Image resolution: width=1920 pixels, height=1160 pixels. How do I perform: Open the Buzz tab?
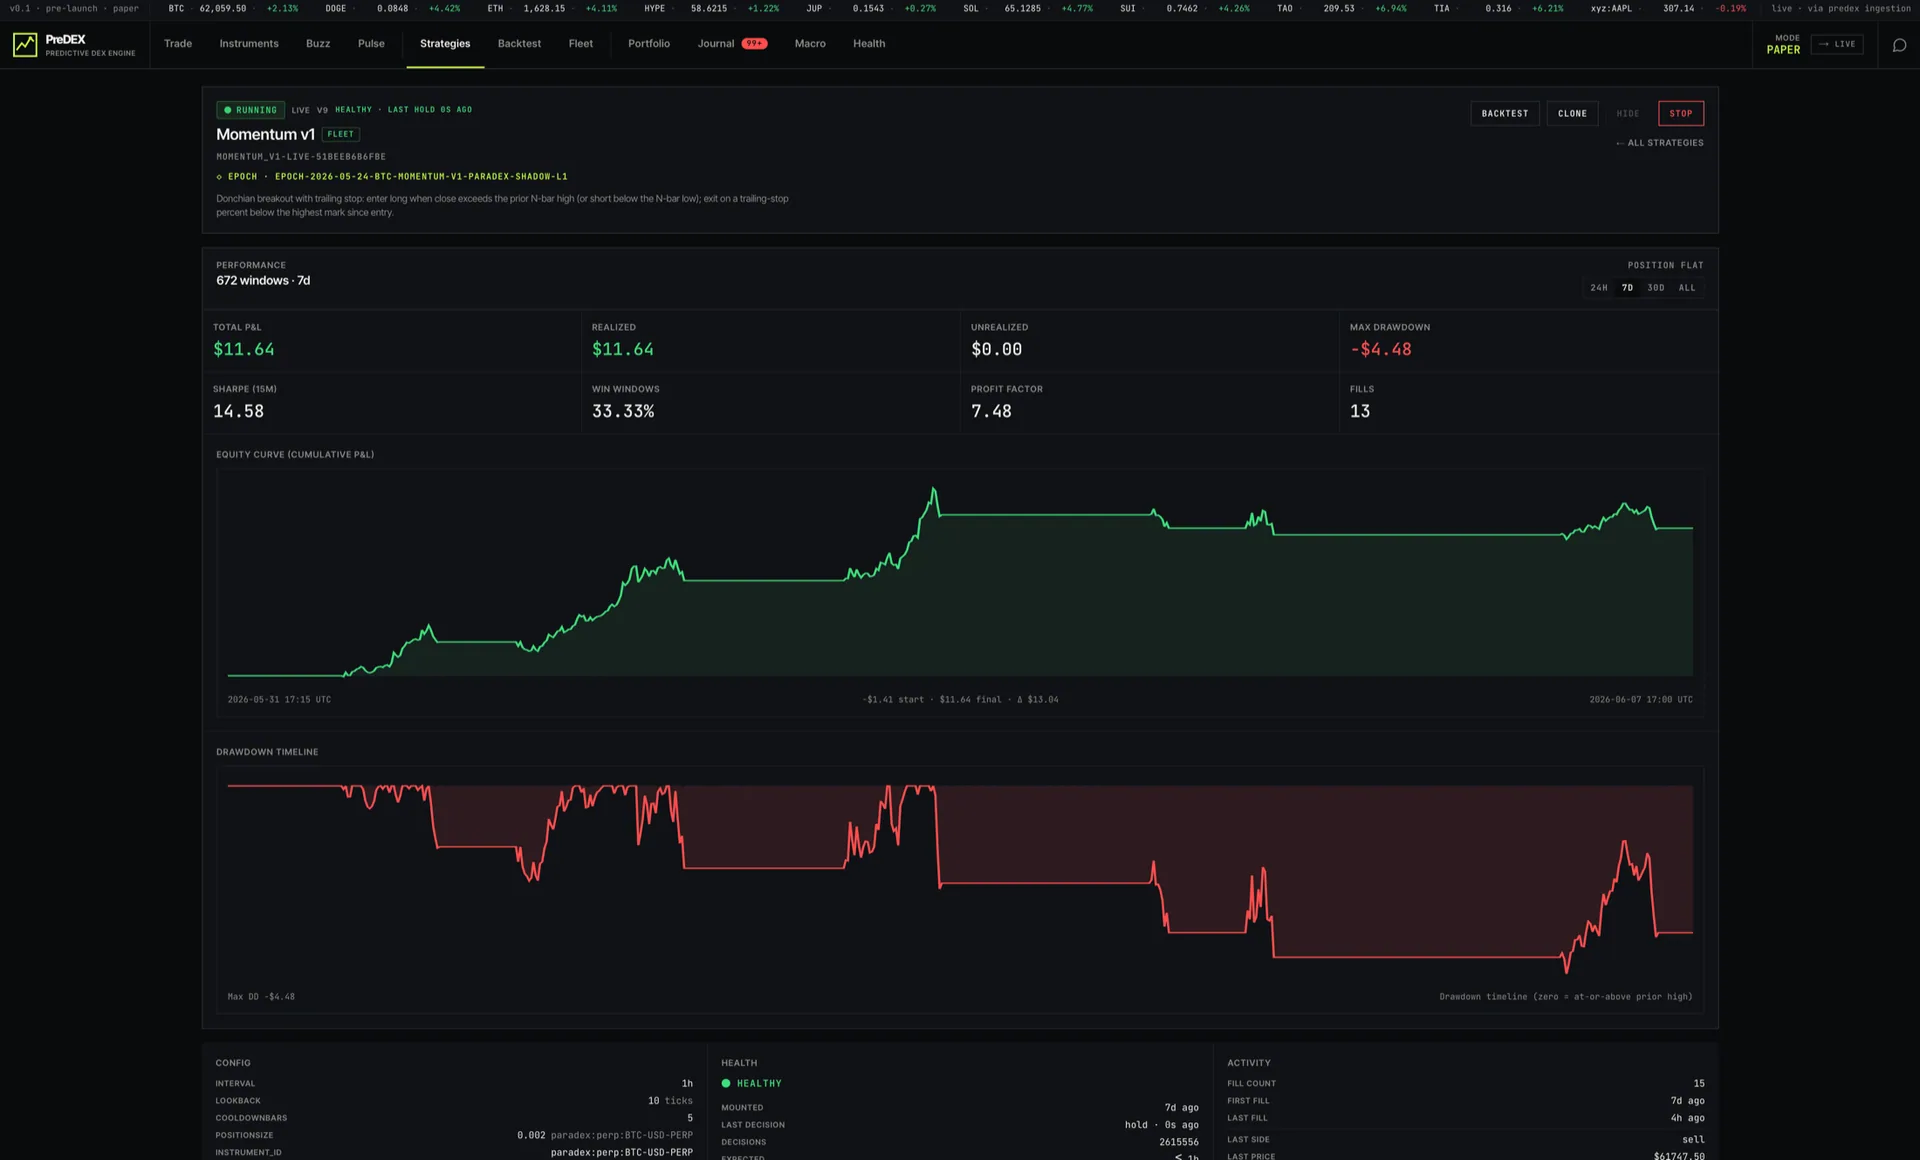[x=318, y=44]
